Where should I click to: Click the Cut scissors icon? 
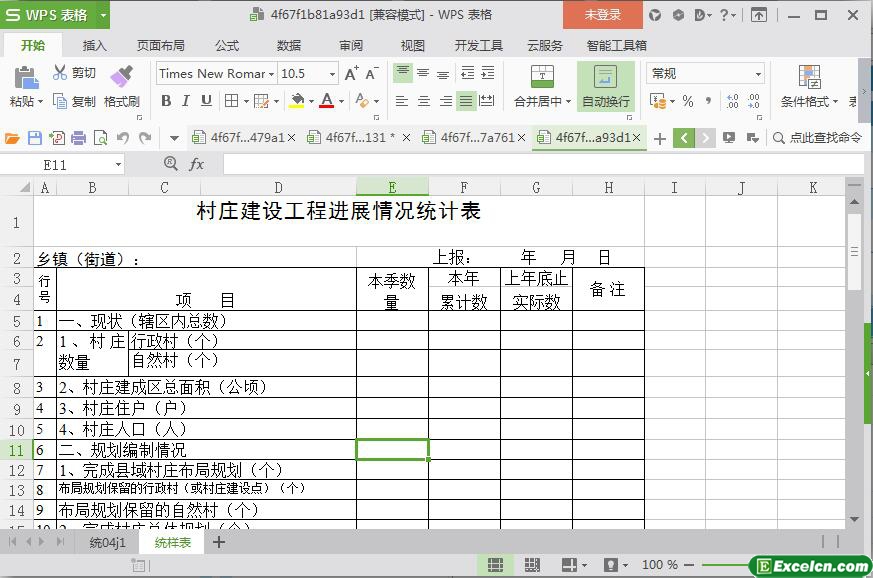61,73
